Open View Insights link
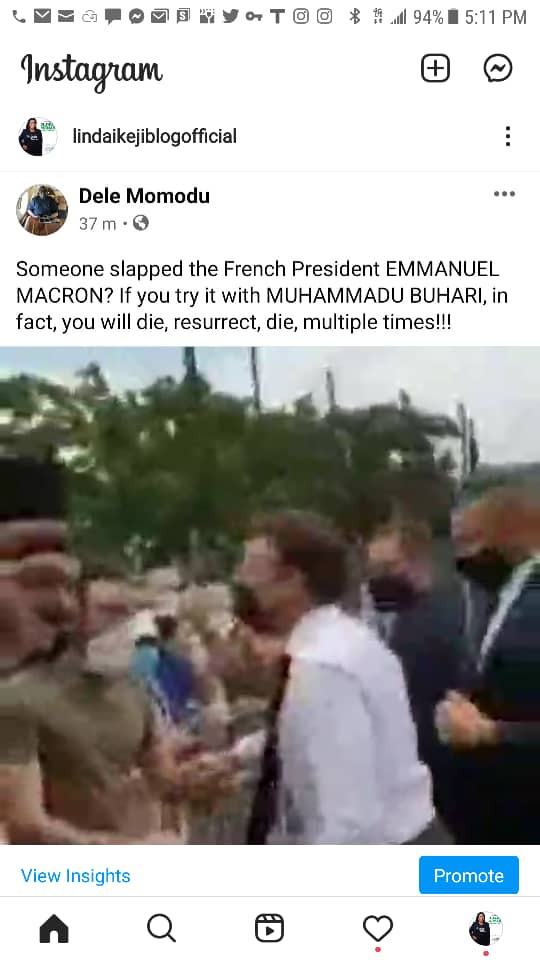 (76, 876)
